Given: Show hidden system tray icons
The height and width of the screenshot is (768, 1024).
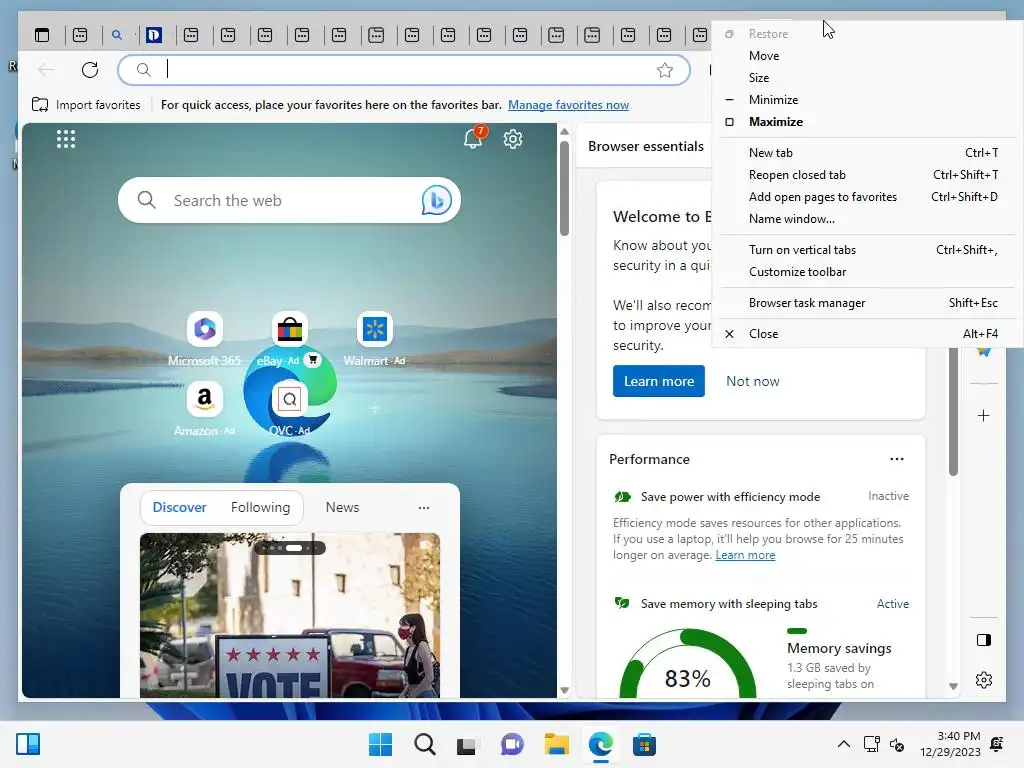Looking at the screenshot, I should (844, 744).
